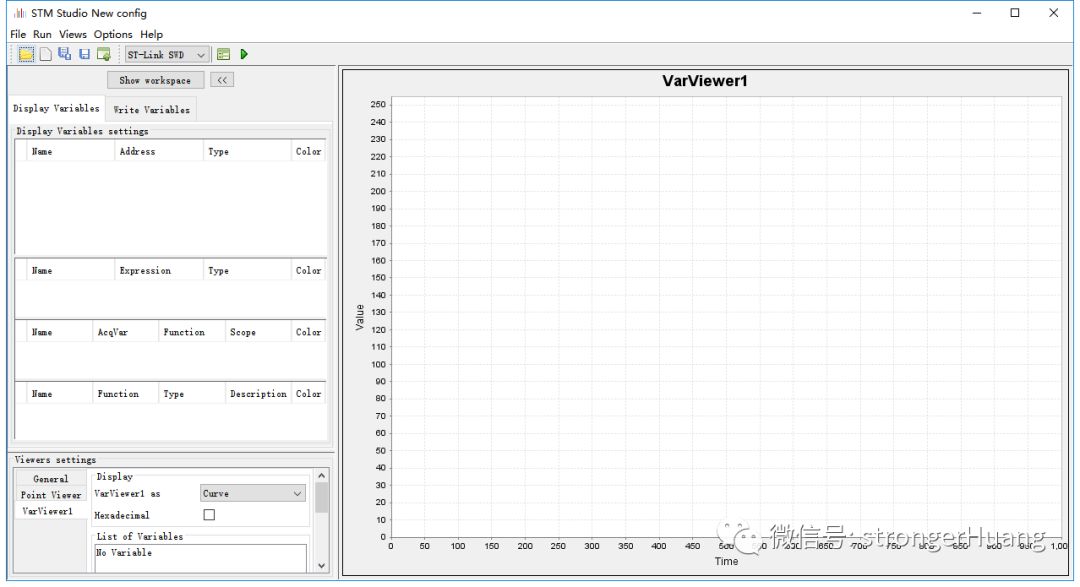Open the Help menu
Image resolution: width=1080 pixels, height=587 pixels.
pyautogui.click(x=152, y=34)
